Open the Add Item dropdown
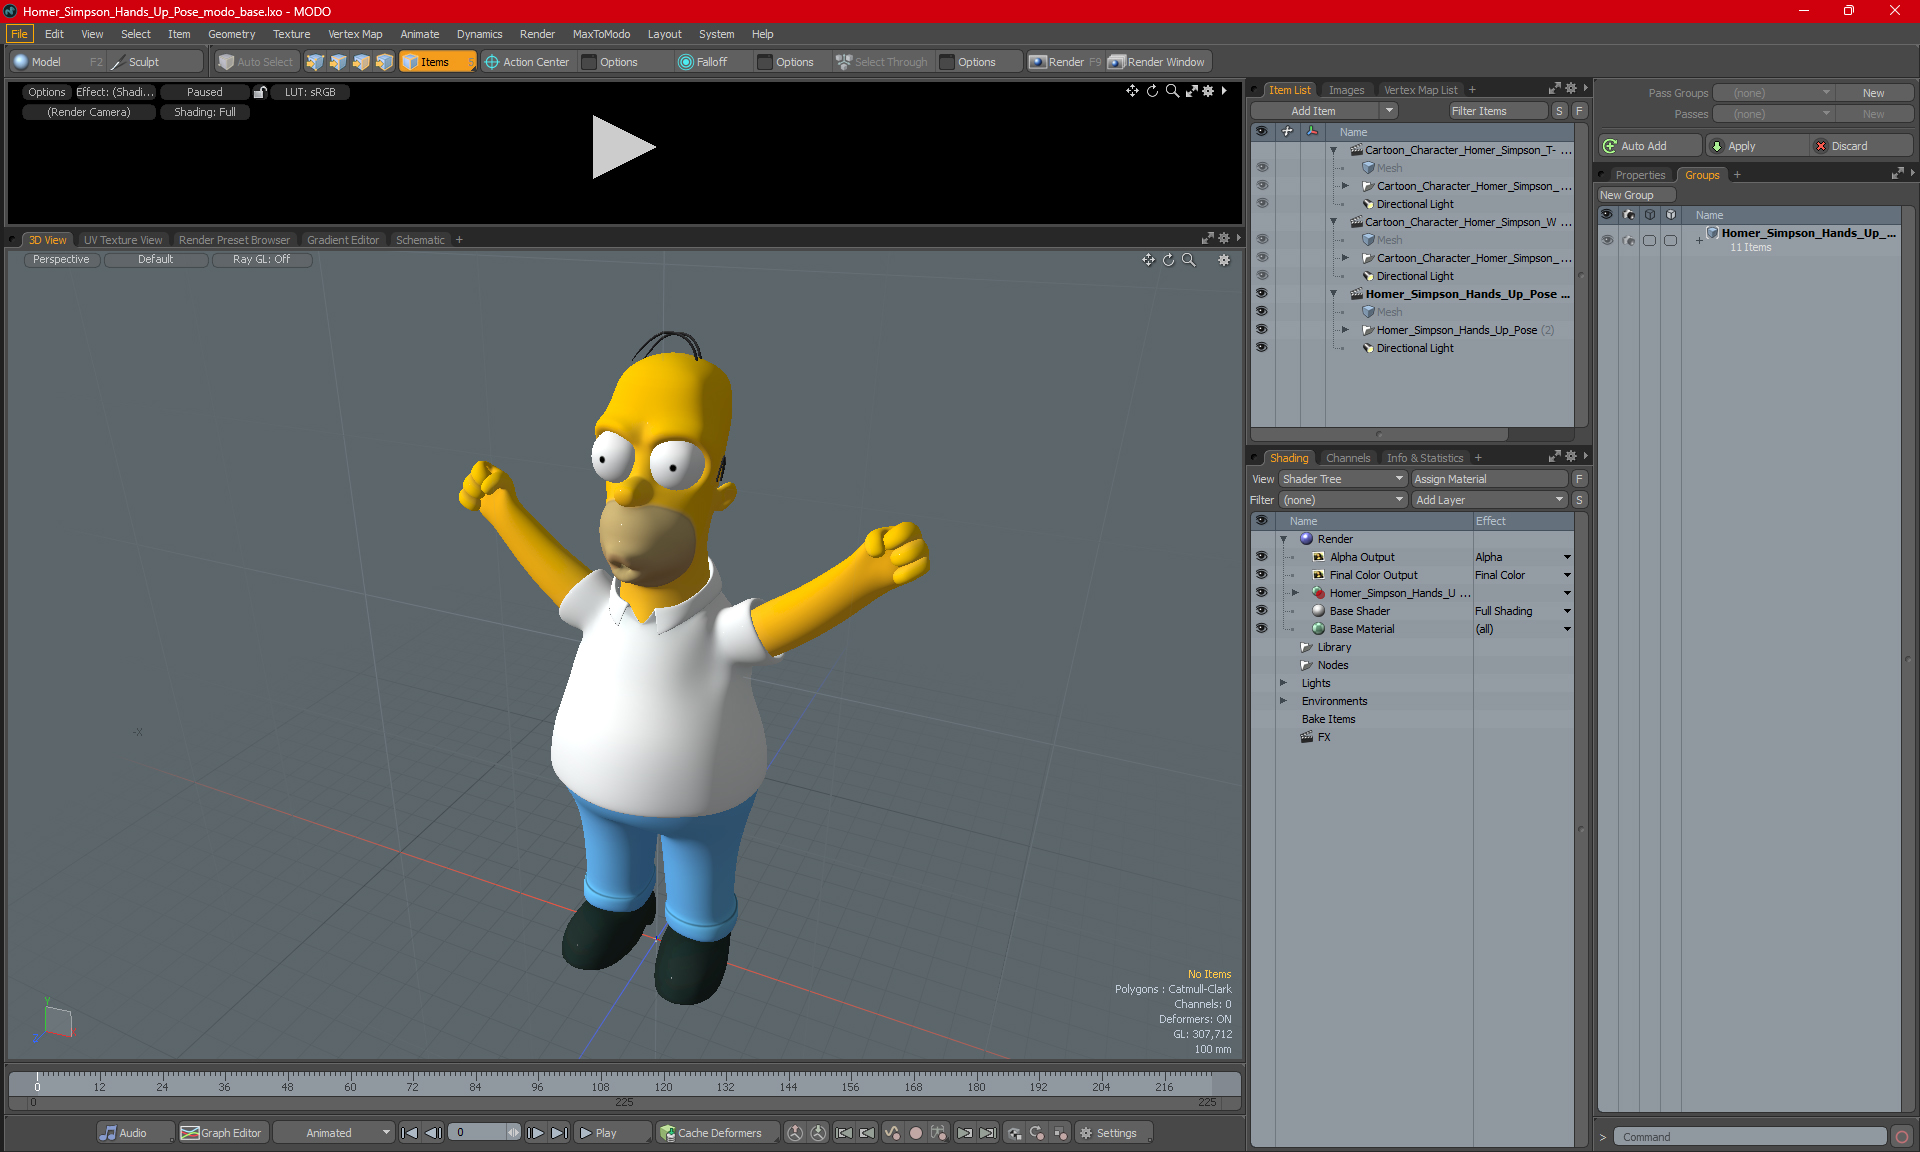1920x1152 pixels. (x=1389, y=111)
